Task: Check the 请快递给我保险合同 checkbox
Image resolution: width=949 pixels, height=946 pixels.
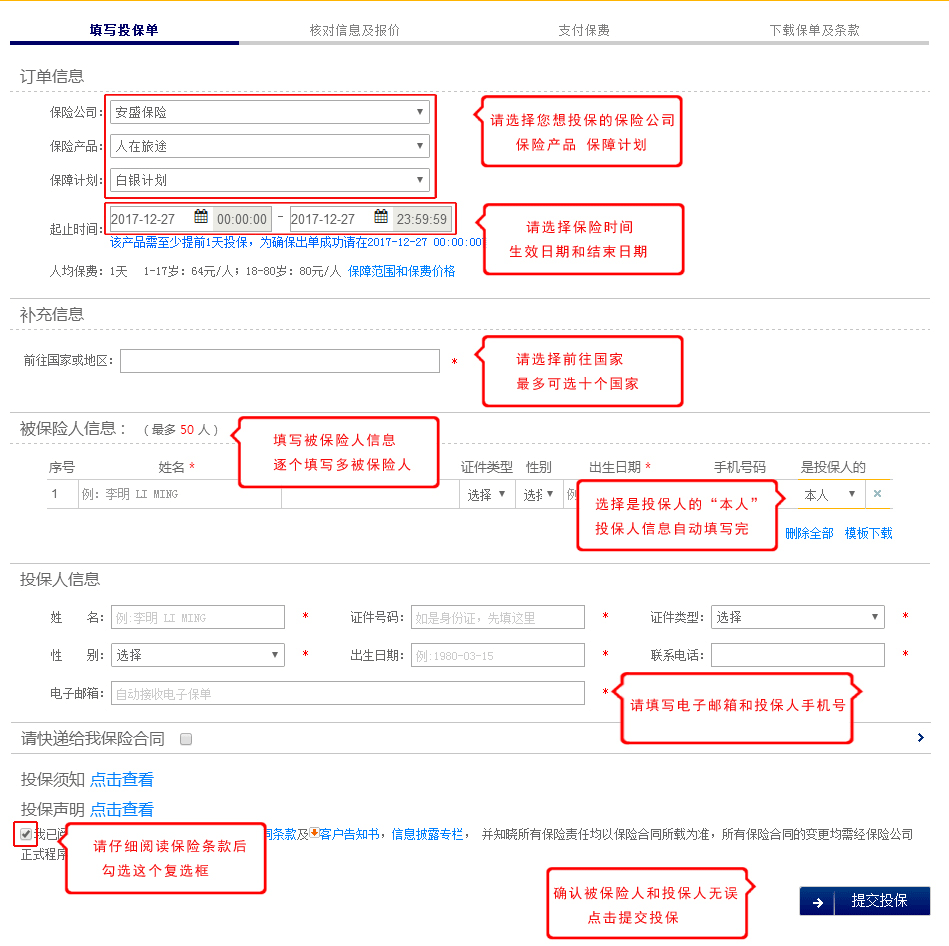Action: tap(186, 739)
